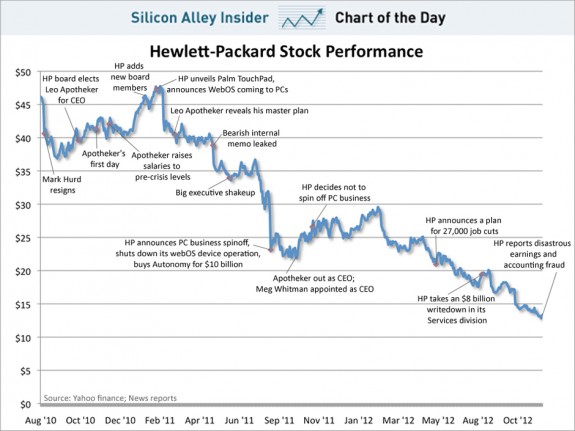Click the Sep '11 x-axis label

(279, 420)
